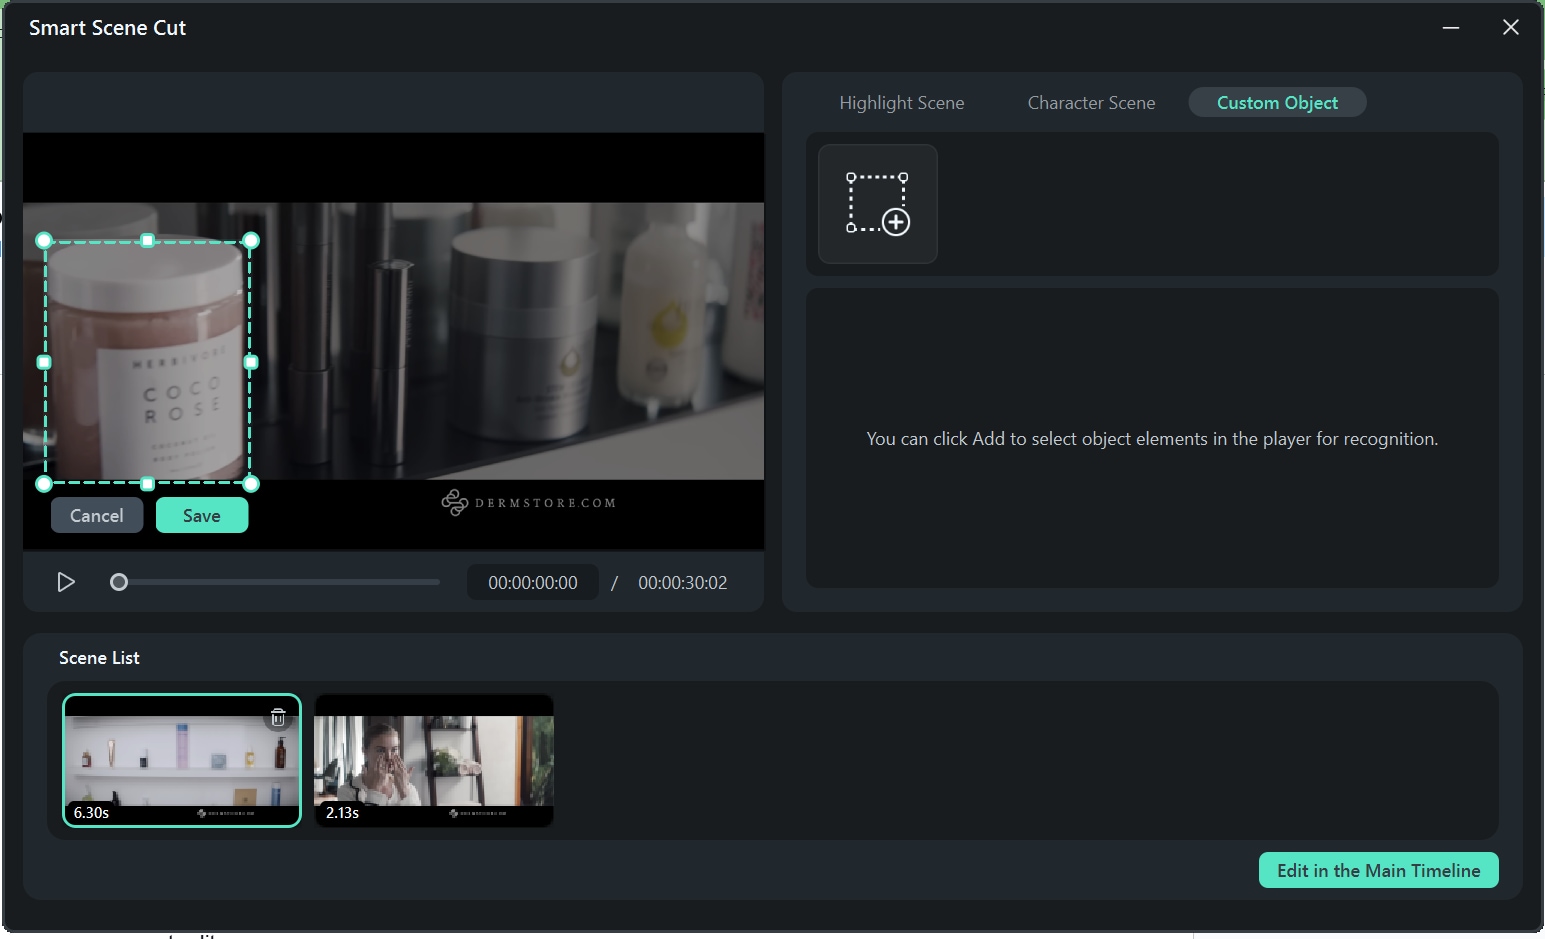
Task: Click the playback progress slider handle
Action: tap(119, 582)
